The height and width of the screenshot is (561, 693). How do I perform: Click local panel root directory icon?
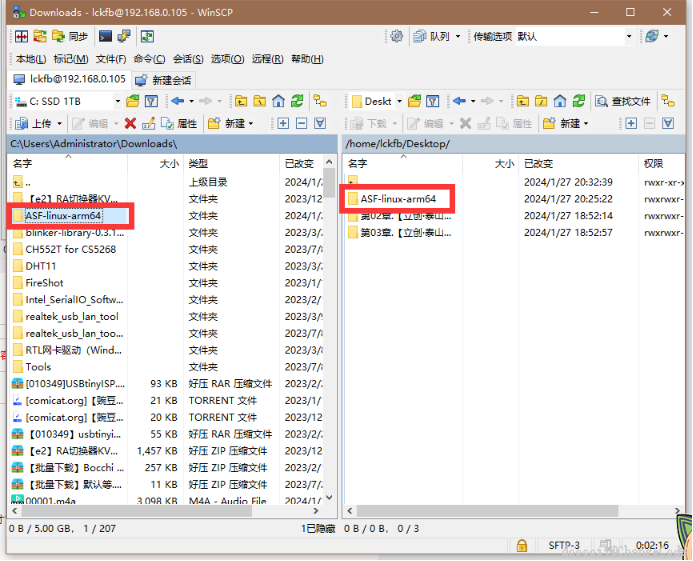coord(259,101)
